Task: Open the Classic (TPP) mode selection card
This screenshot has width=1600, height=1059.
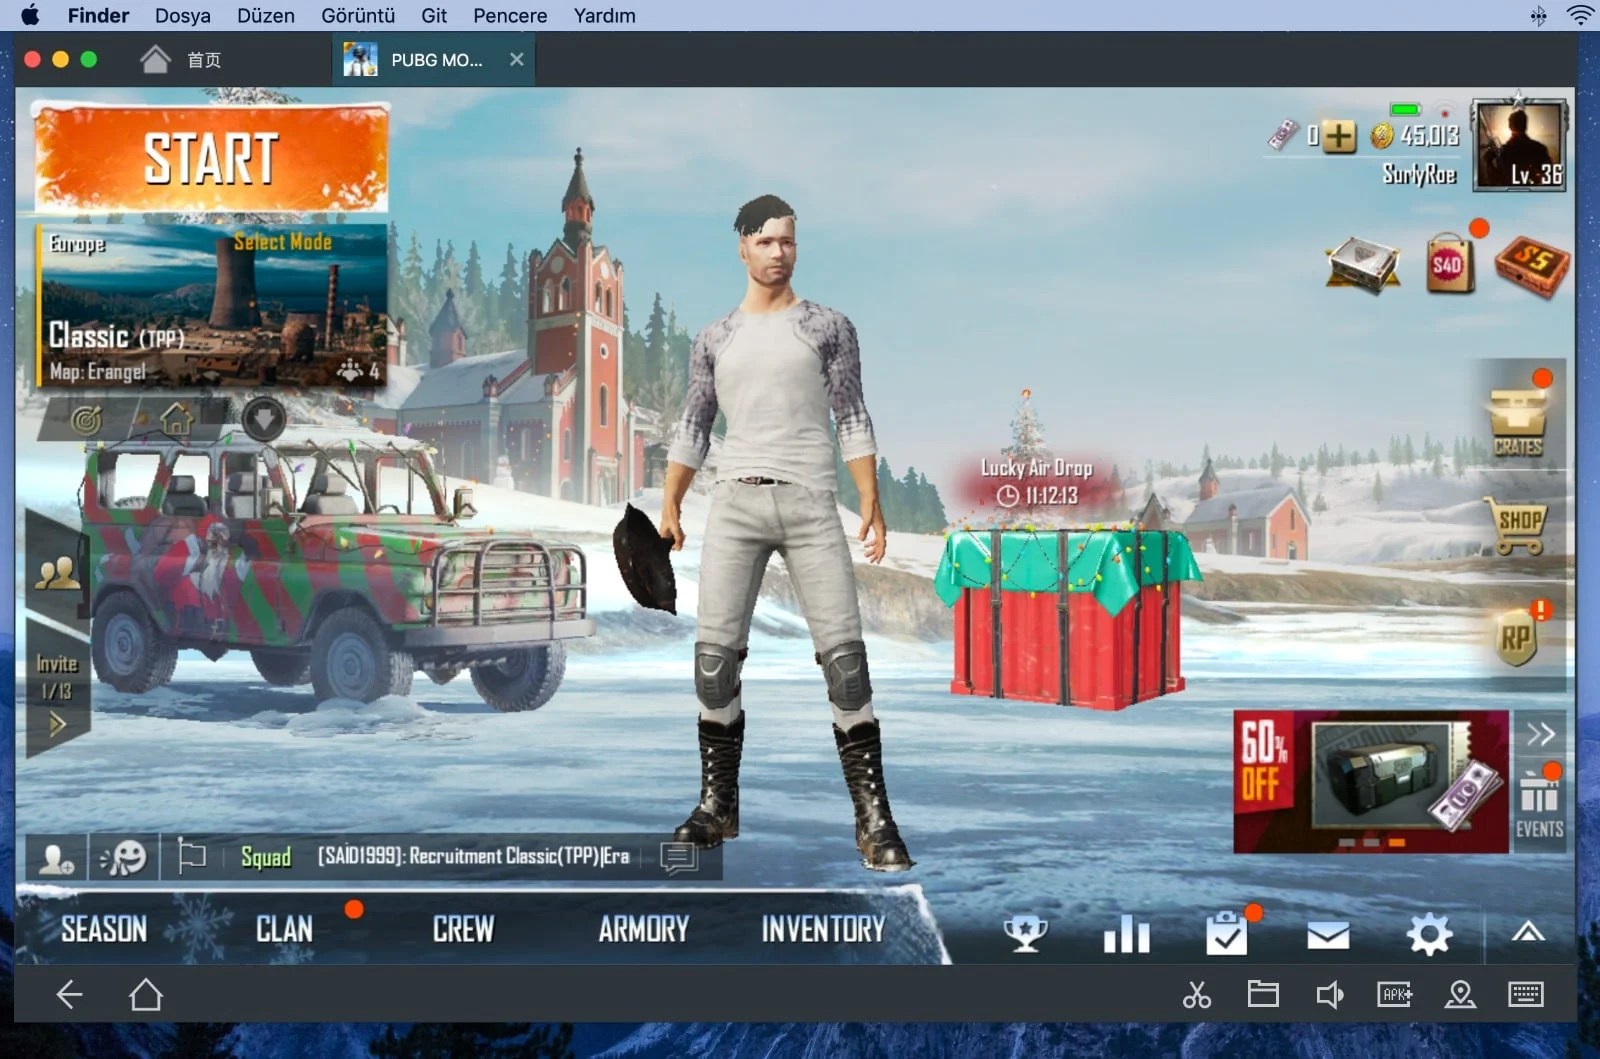Action: [x=211, y=306]
